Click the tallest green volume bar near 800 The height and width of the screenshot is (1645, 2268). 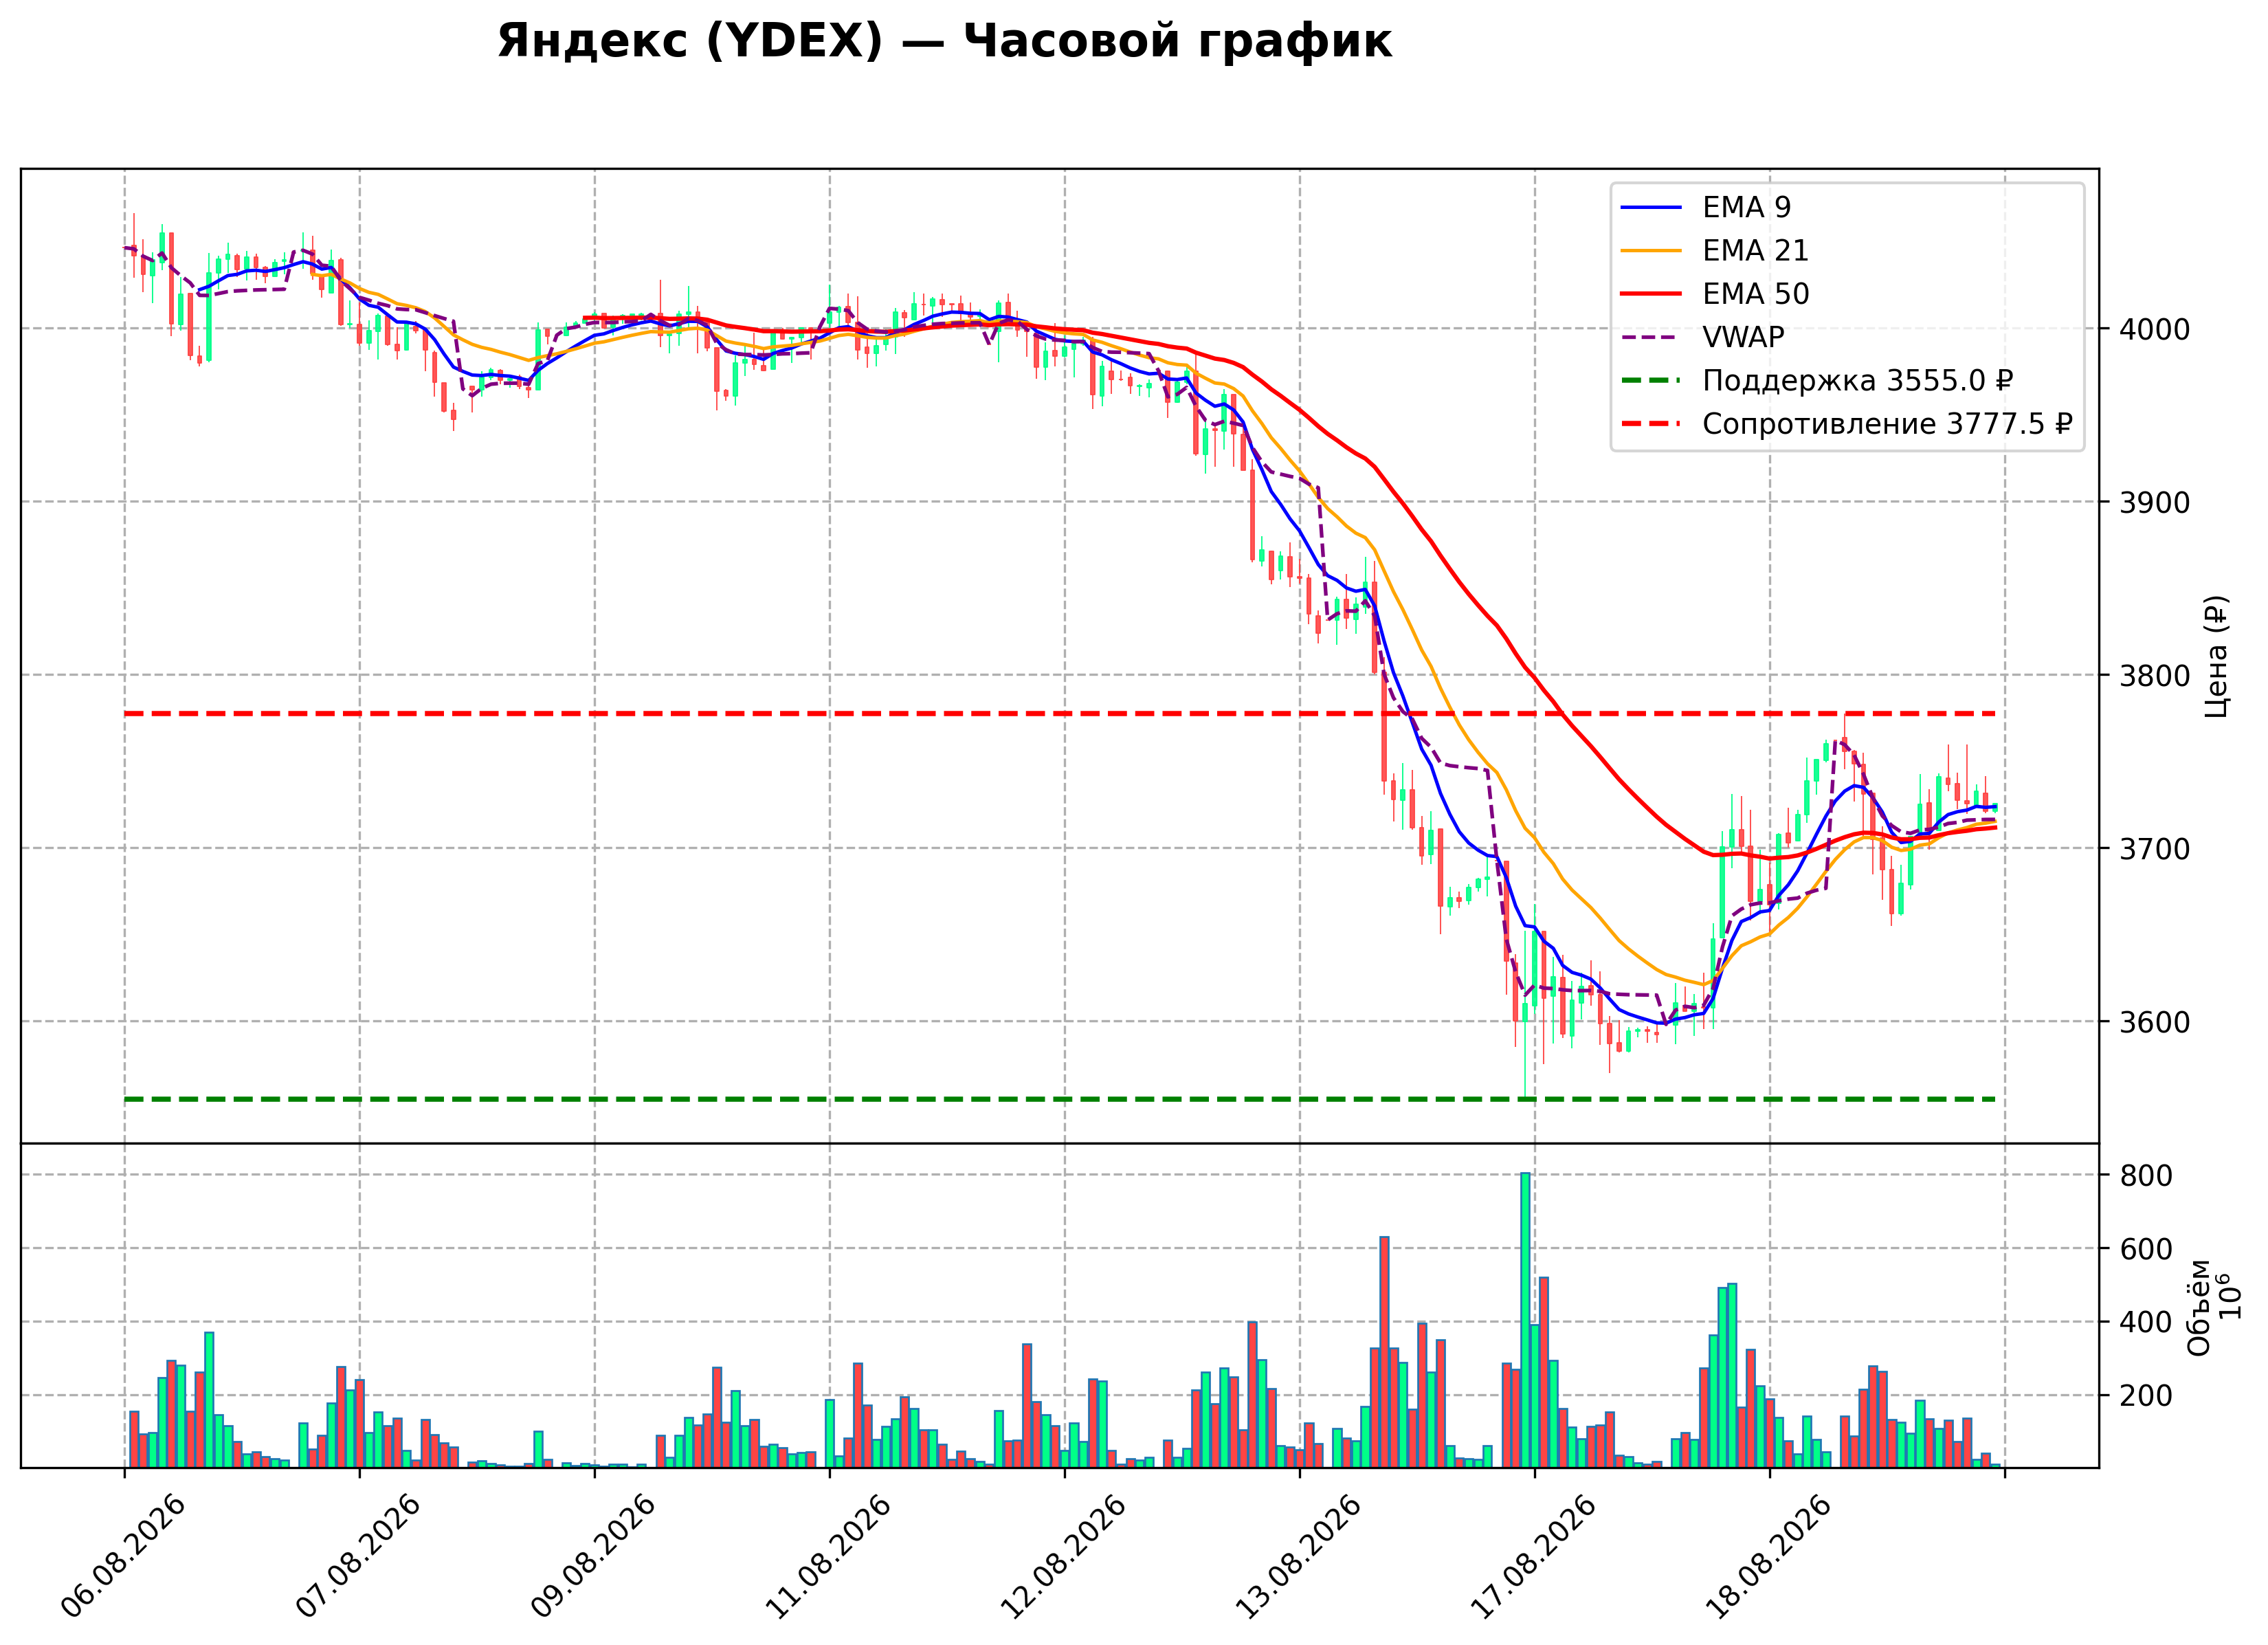(1525, 1320)
